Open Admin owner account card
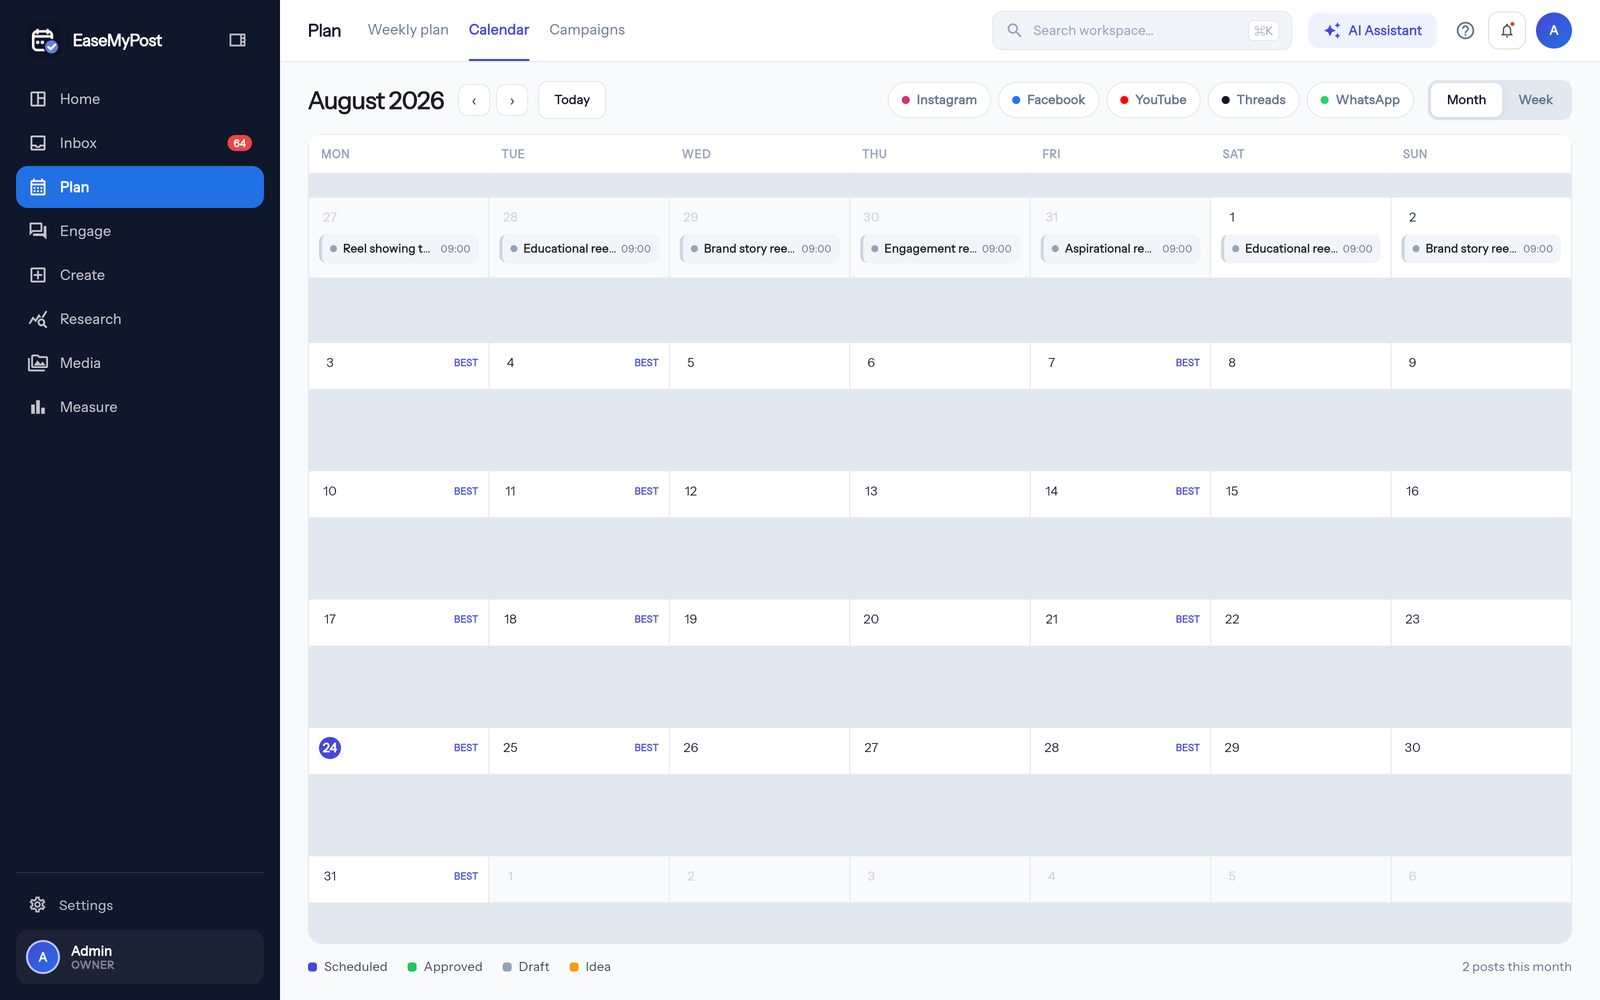 point(140,957)
